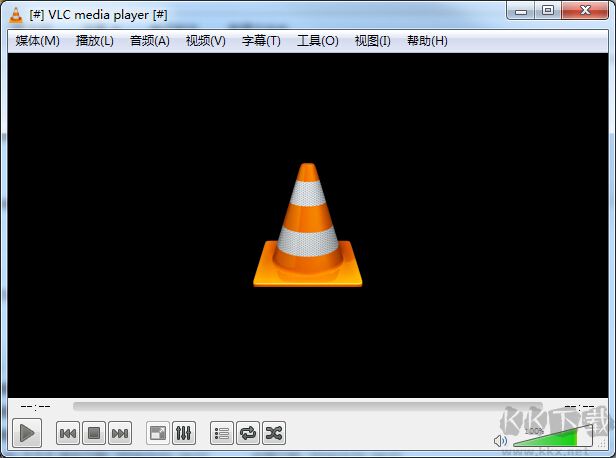Open the 媒体(M) menu
The height and width of the screenshot is (458, 616).
(37, 40)
